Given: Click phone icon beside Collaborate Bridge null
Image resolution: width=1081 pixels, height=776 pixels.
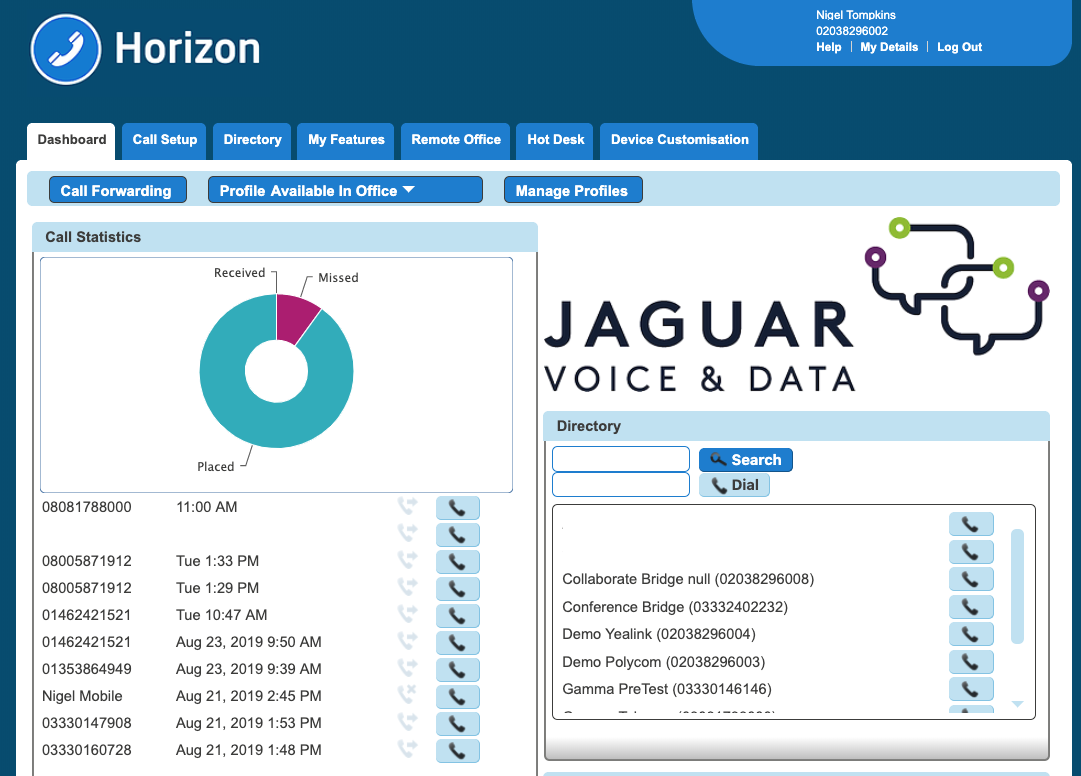Looking at the screenshot, I should 970,579.
